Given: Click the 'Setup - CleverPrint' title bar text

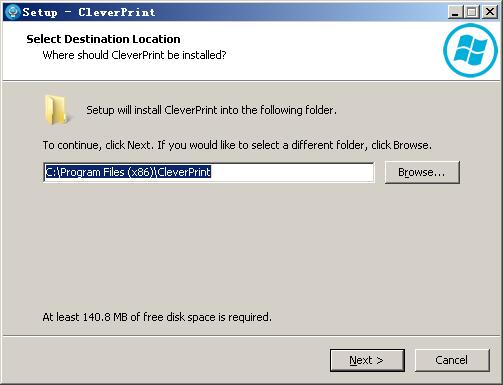Looking at the screenshot, I should pyautogui.click(x=89, y=12).
